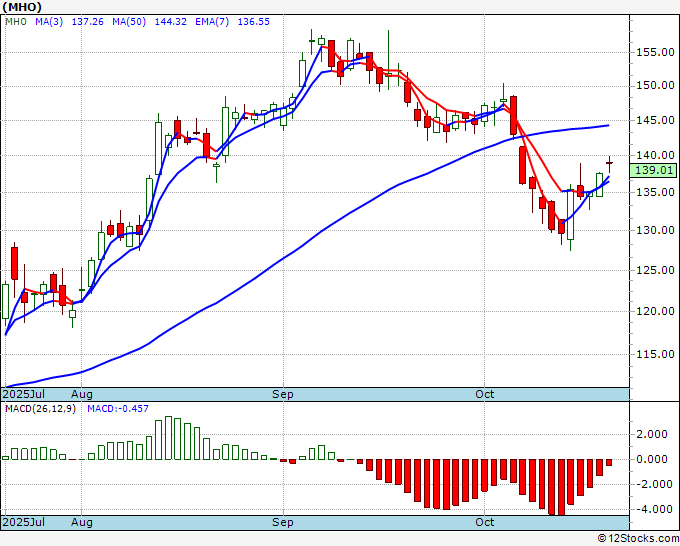680x546 pixels.
Task: Click the 140.00 price axis label
Action: [x=655, y=155]
